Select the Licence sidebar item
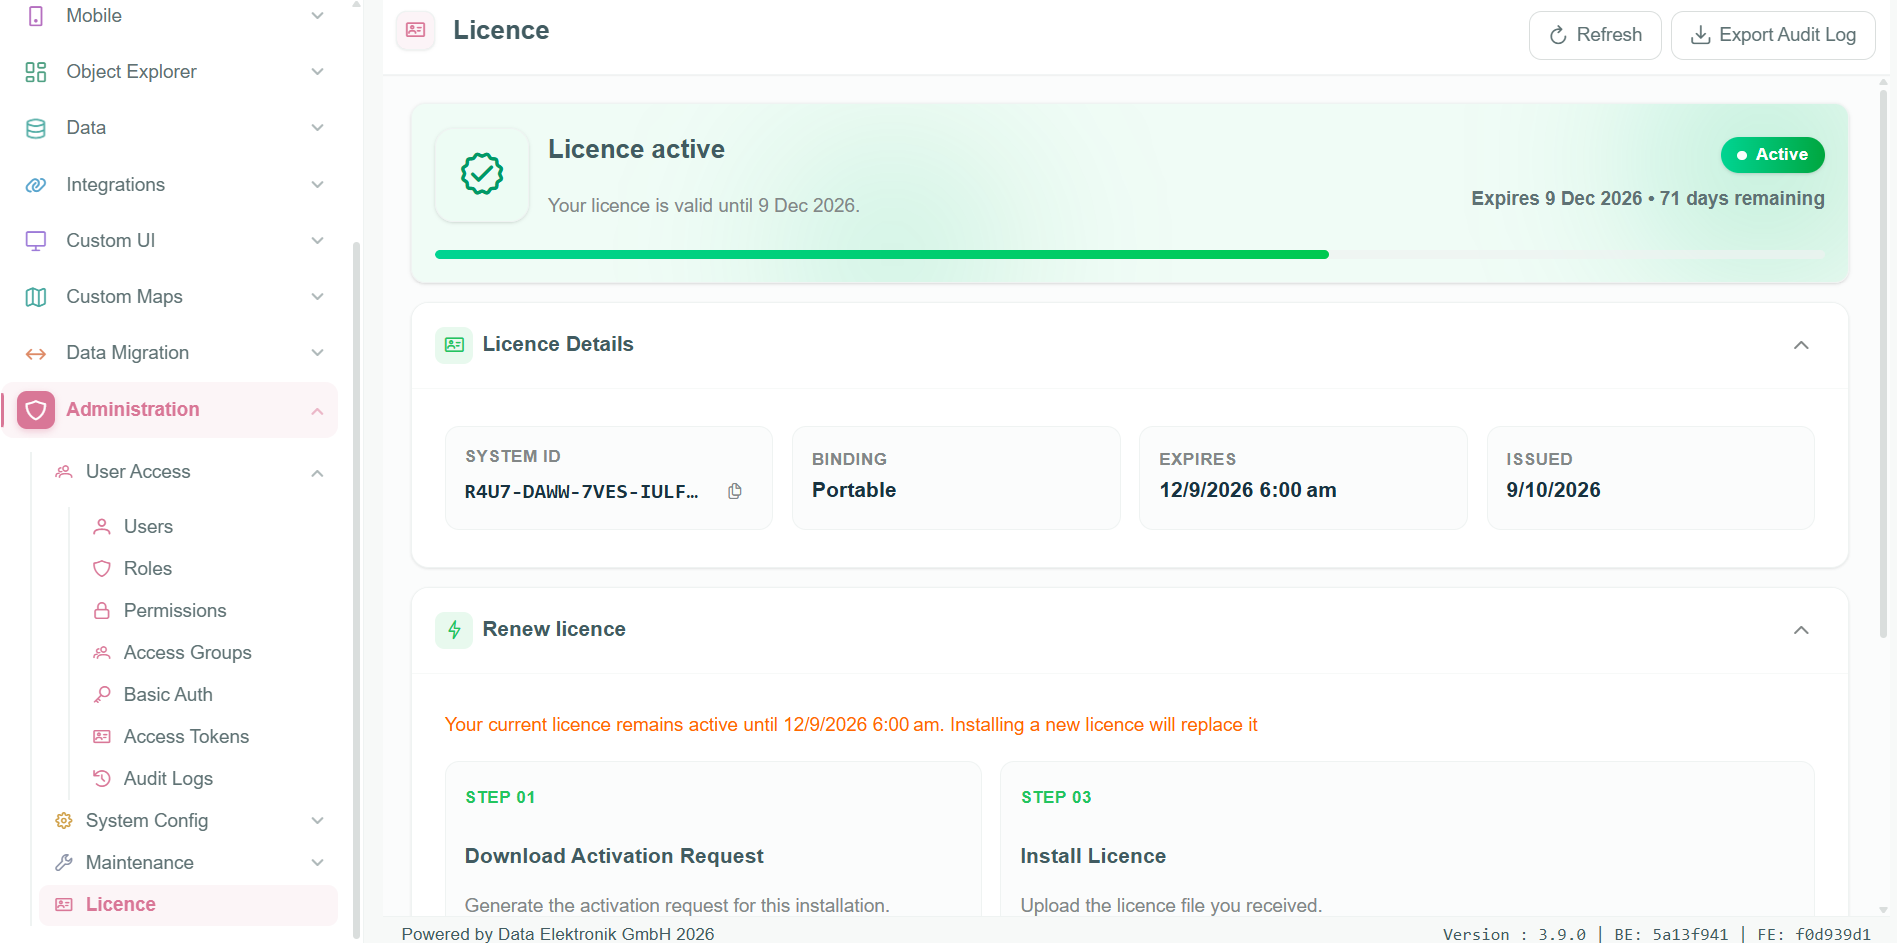 (x=188, y=905)
